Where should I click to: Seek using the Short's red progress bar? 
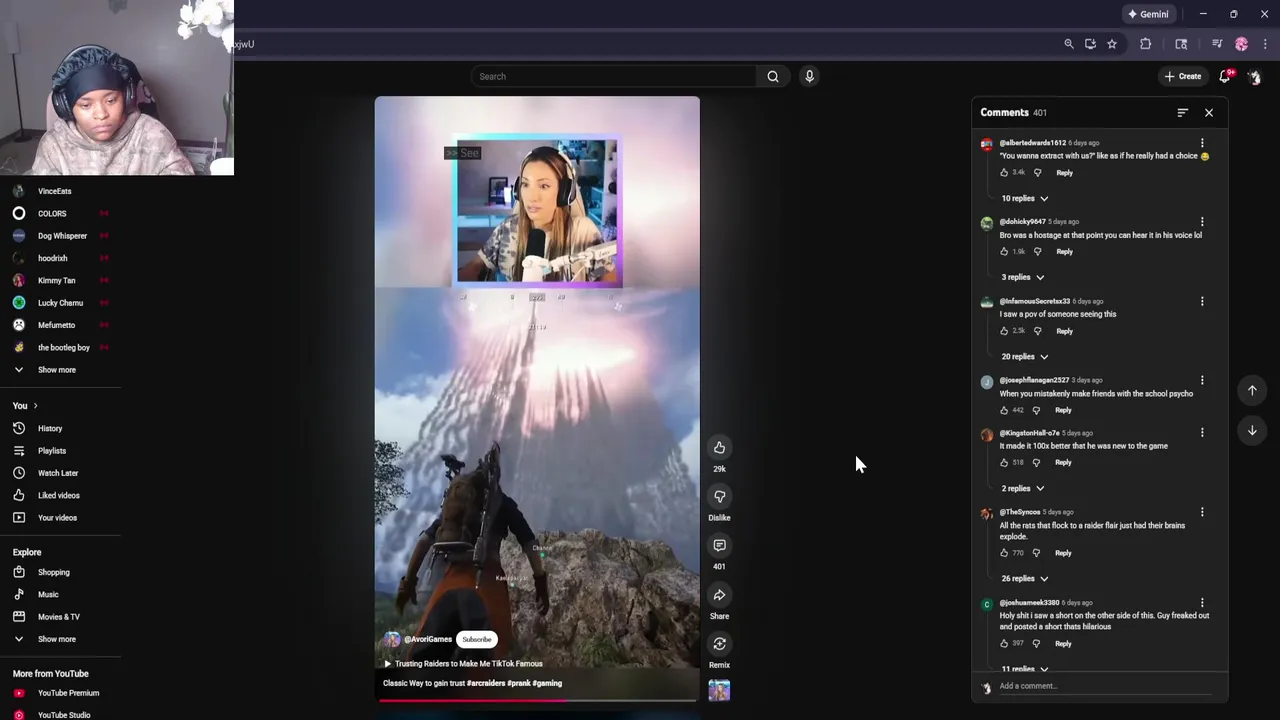pos(537,700)
